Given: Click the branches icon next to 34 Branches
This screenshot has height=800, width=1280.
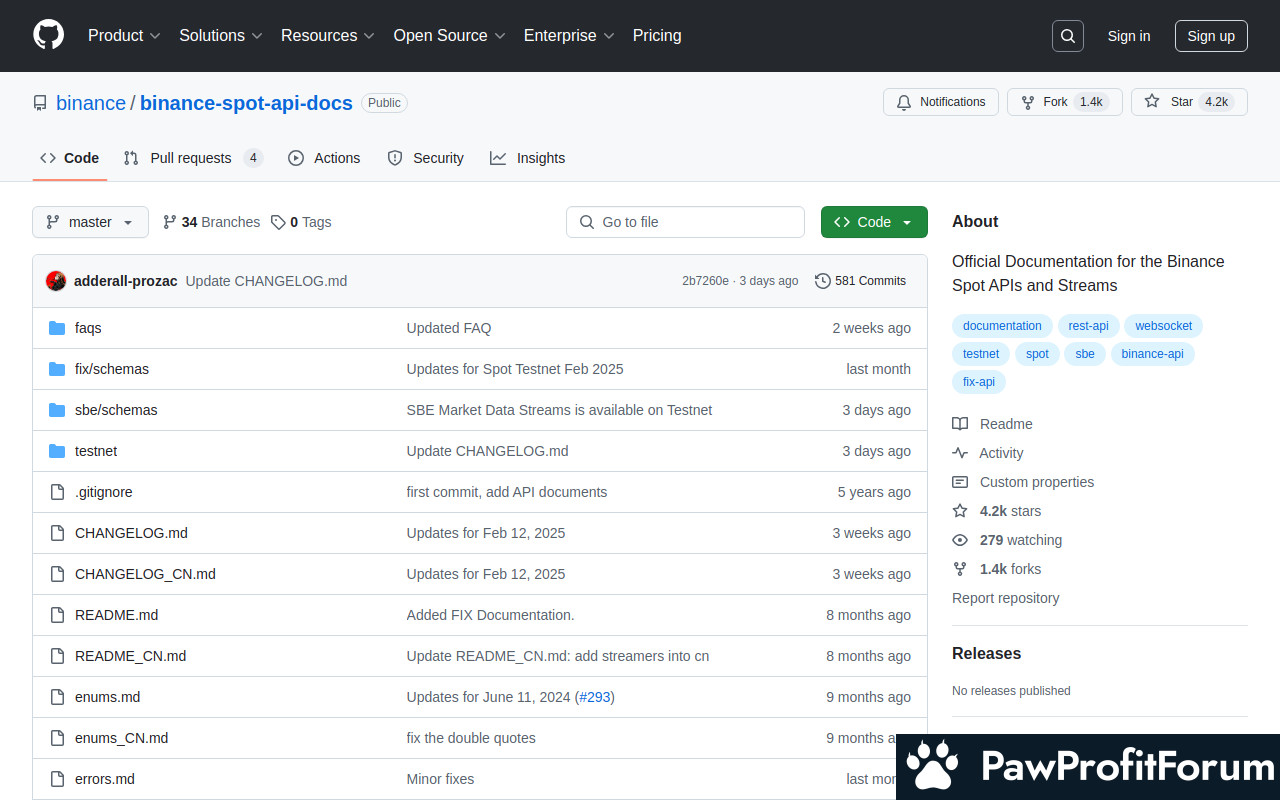Looking at the screenshot, I should 170,222.
